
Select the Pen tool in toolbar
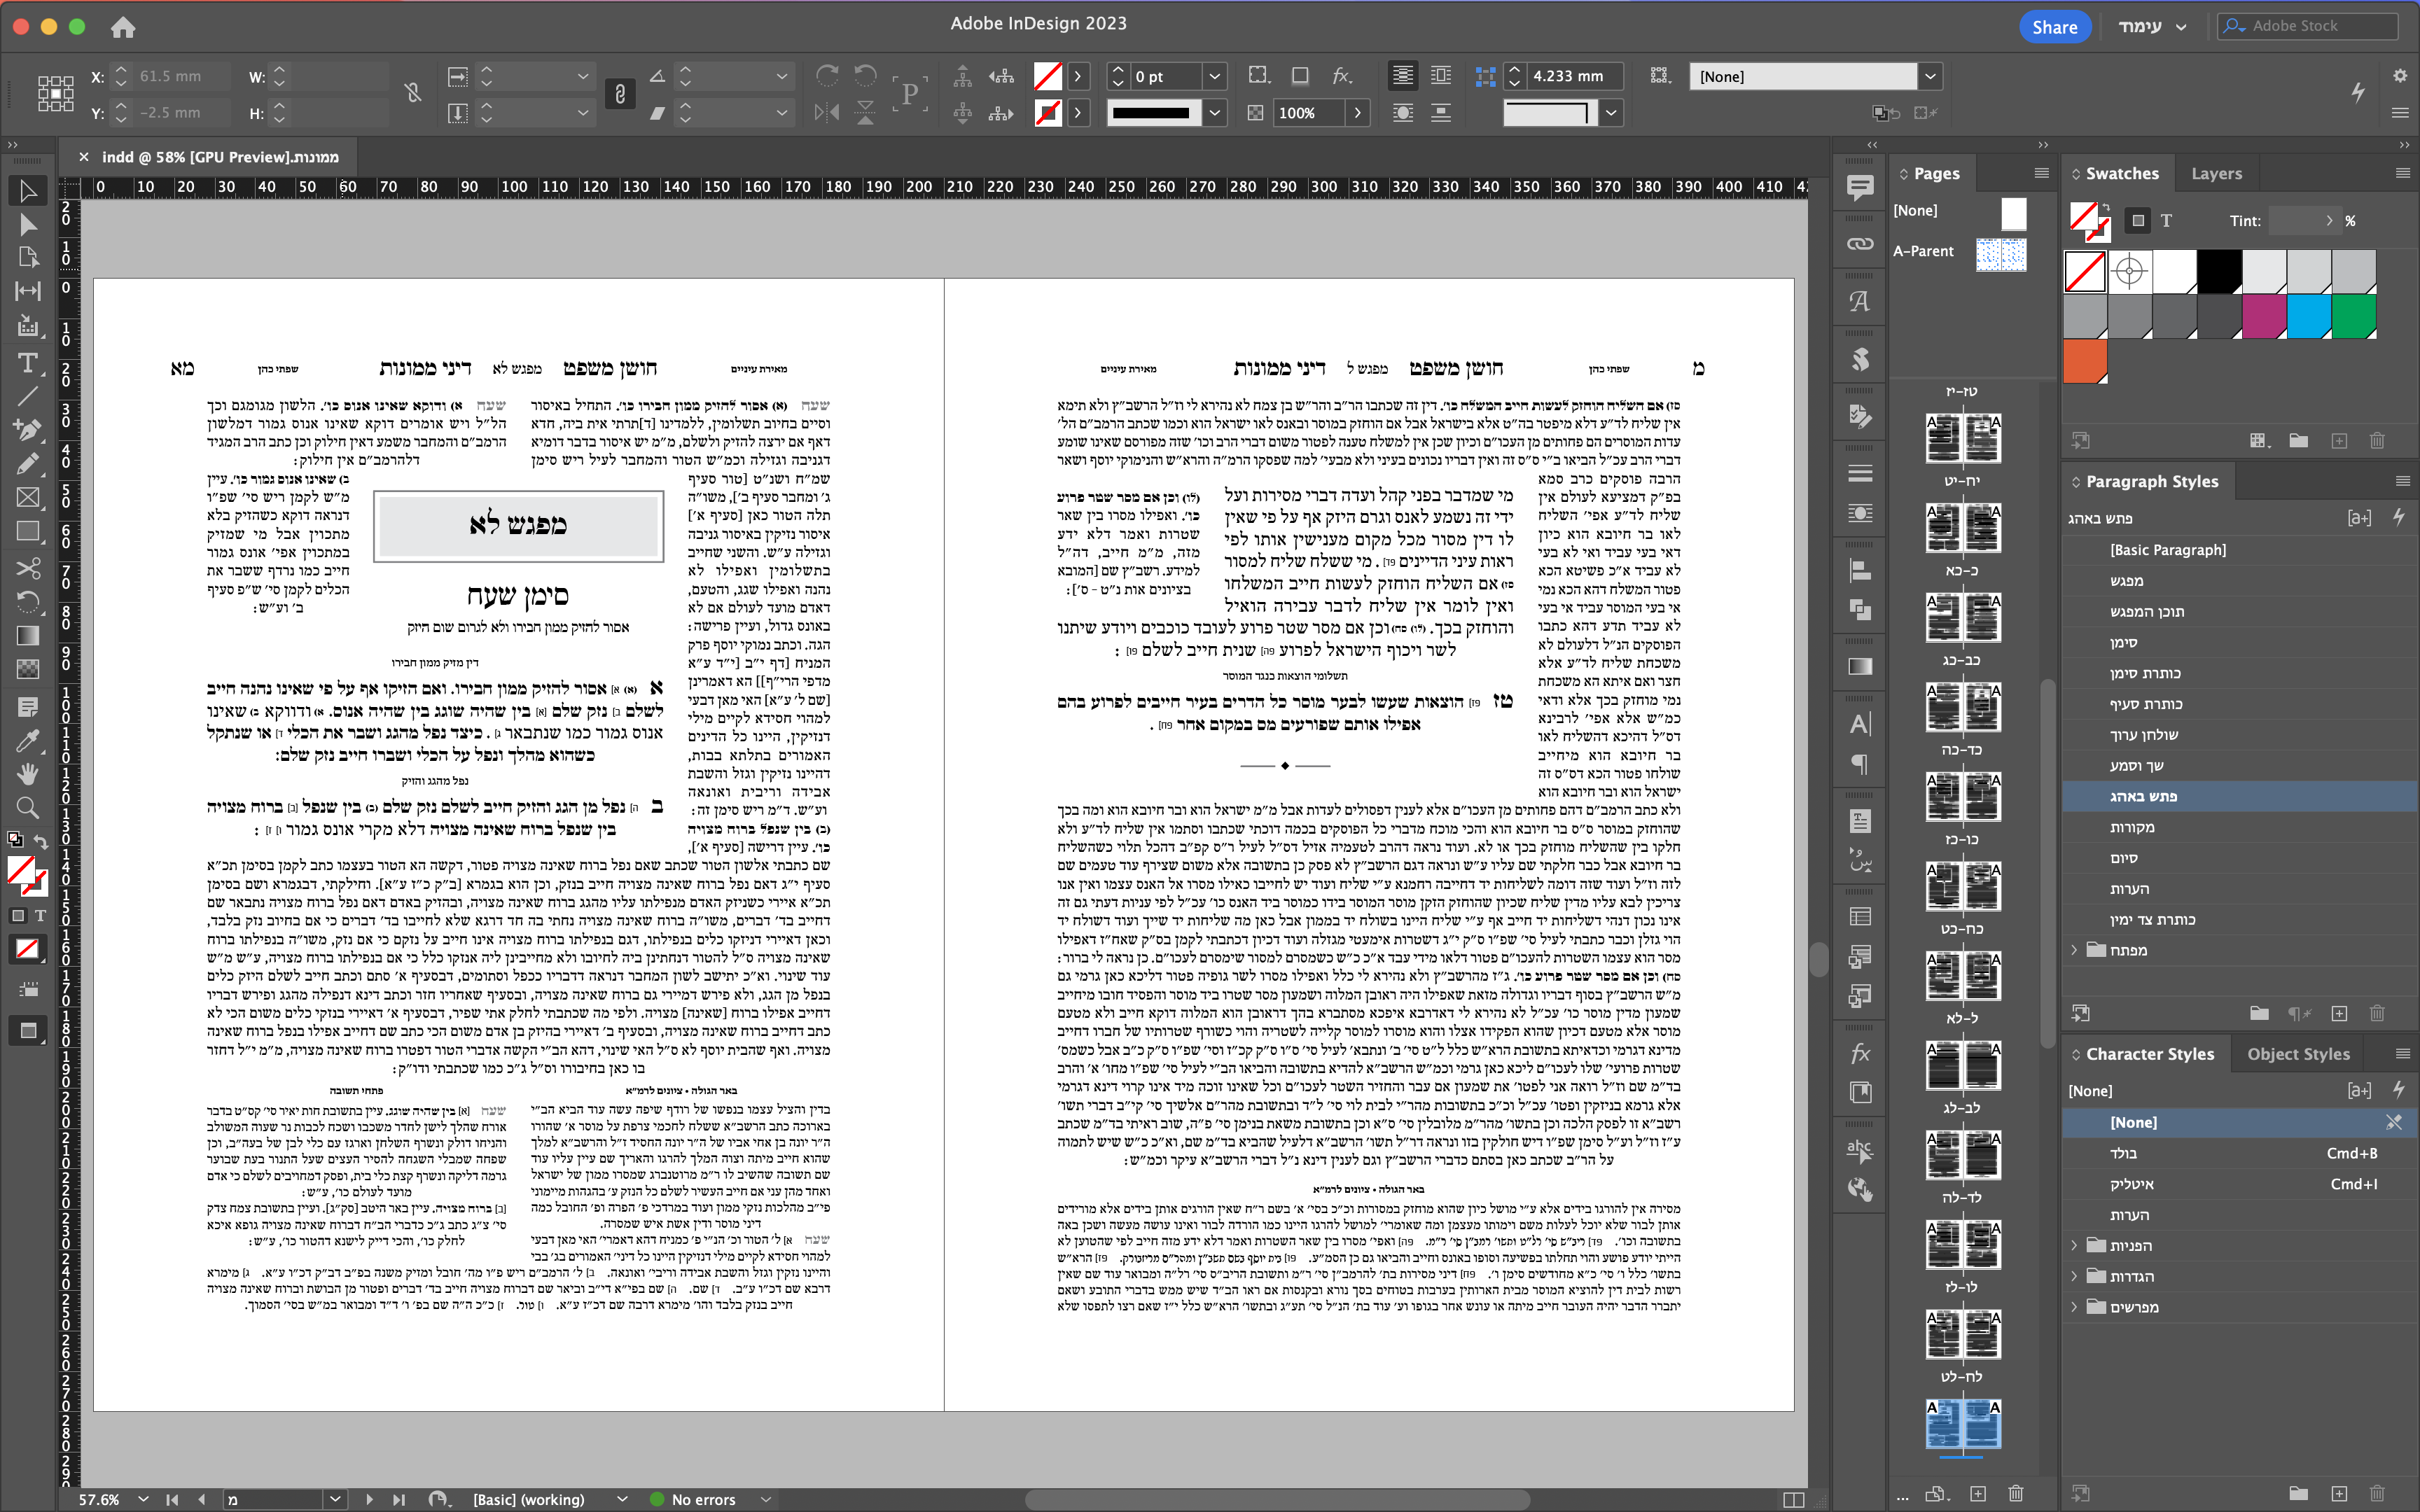27,430
